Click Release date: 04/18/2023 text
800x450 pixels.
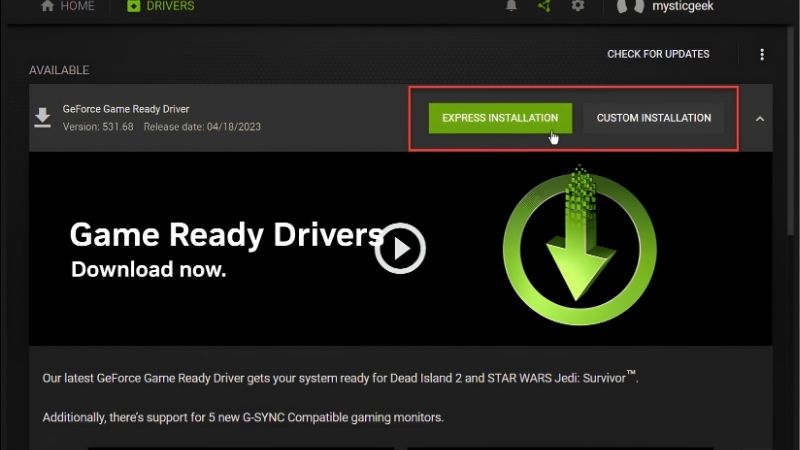[202, 127]
